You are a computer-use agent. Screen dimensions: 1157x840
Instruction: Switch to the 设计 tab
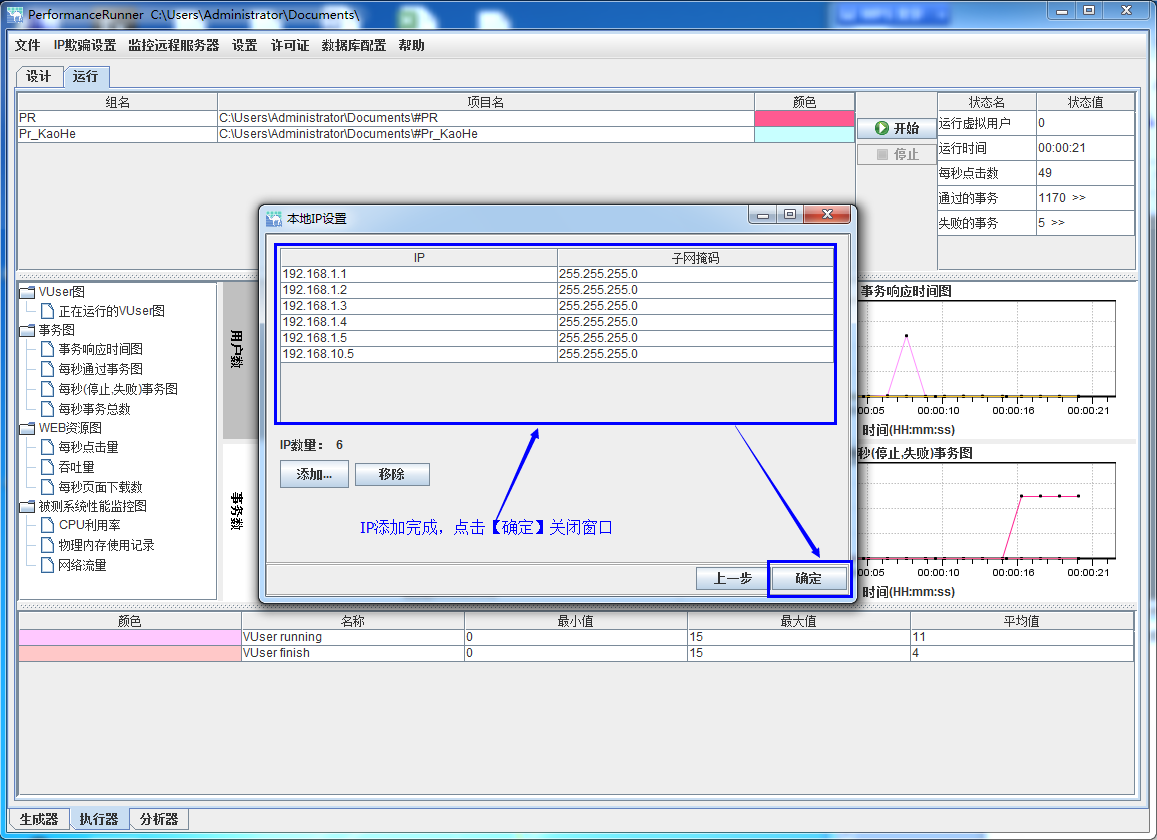(39, 77)
